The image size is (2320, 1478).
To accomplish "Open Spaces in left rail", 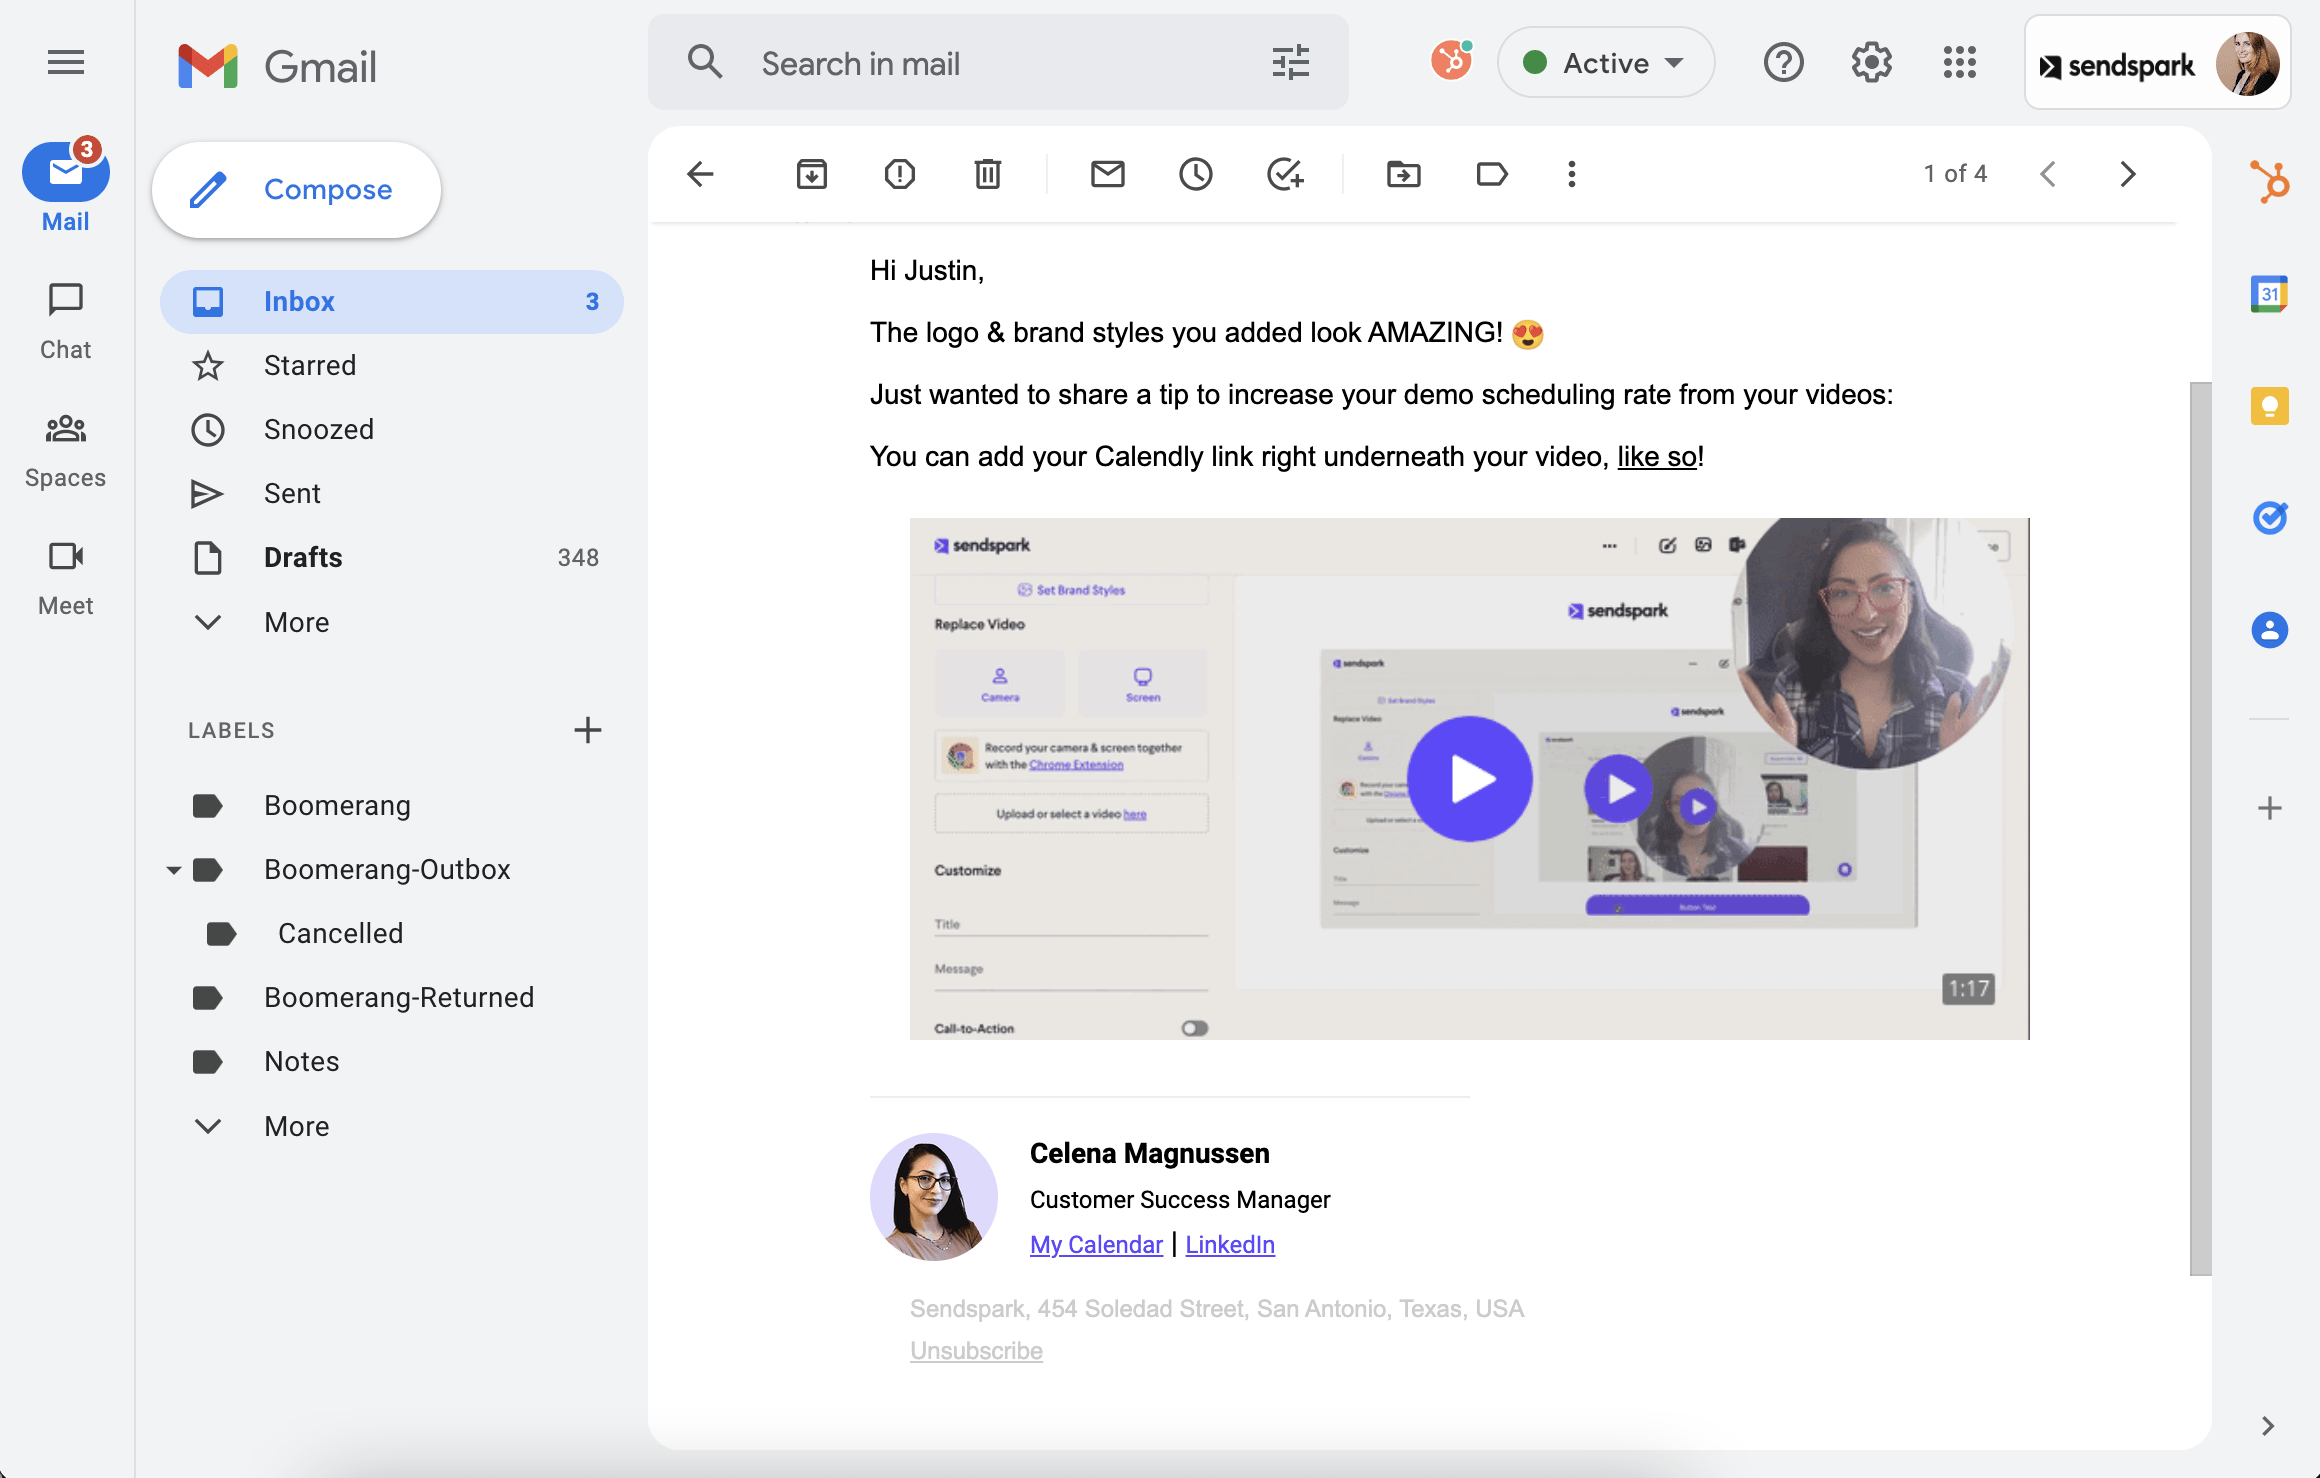I will point(66,450).
